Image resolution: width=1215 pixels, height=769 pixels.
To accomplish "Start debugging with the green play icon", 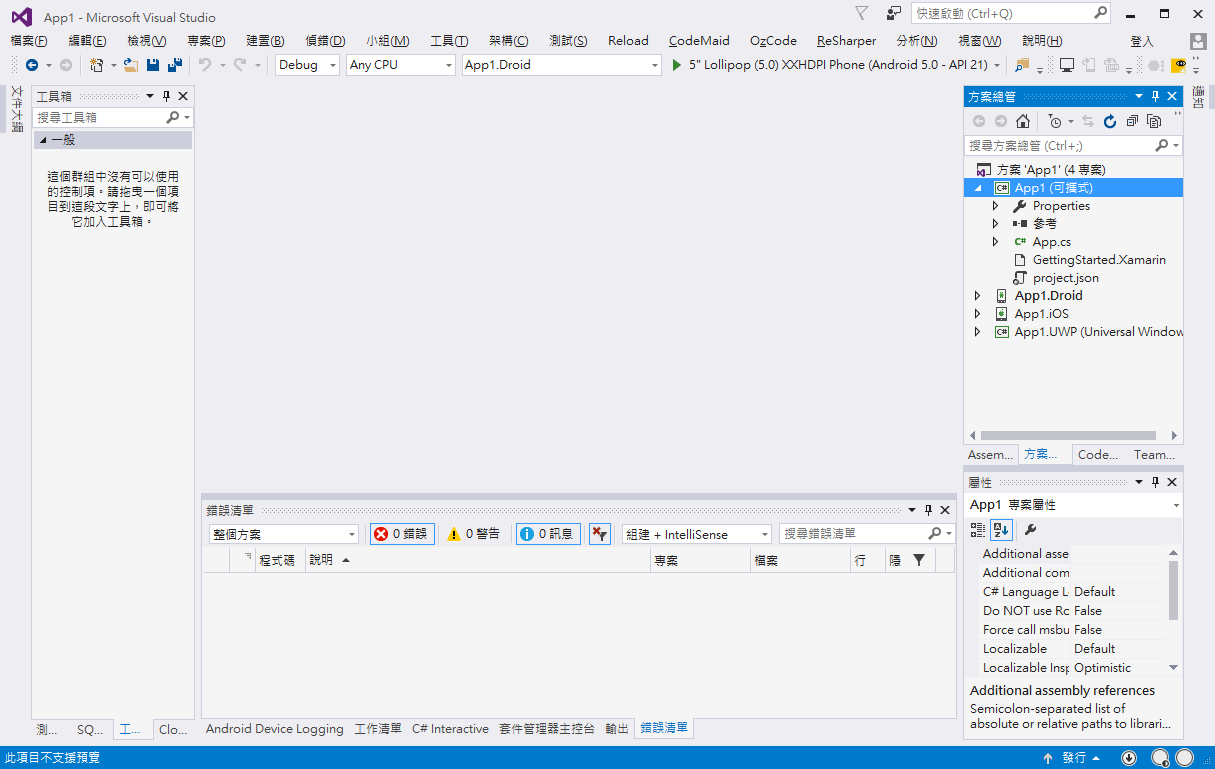I will [677, 65].
